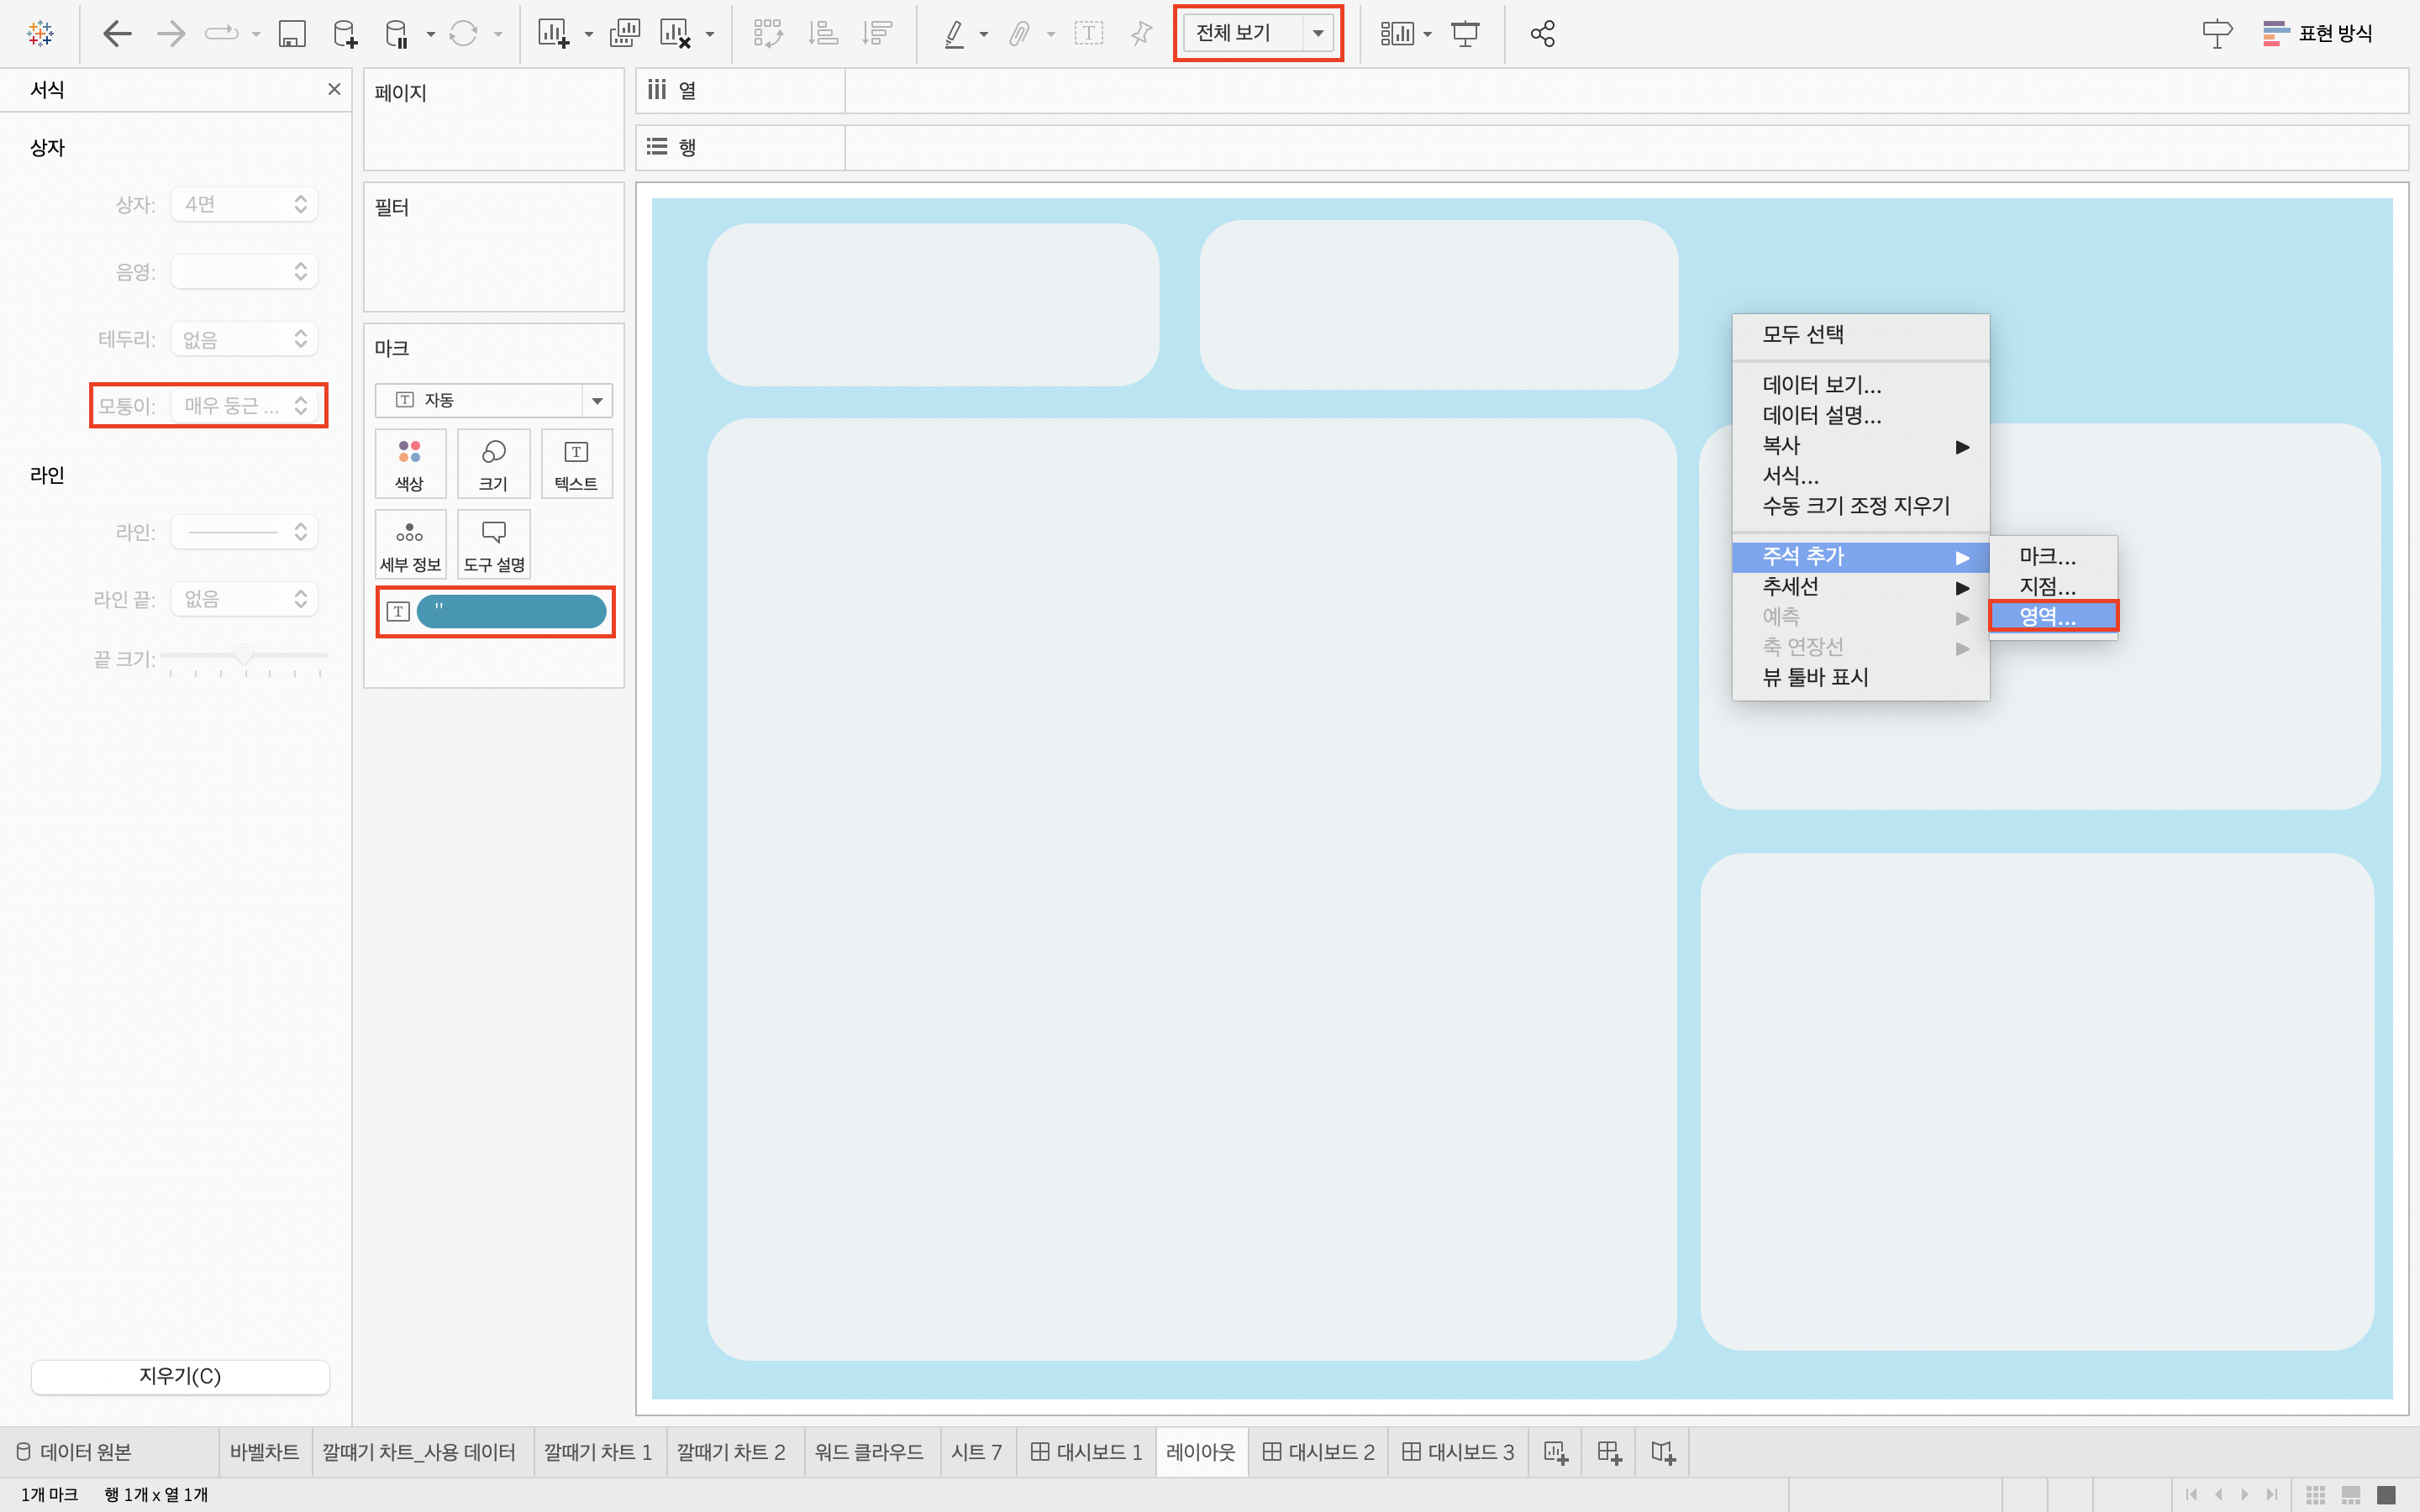This screenshot has height=1512, width=2420.
Task: Choose 데이터 보기... from context menu
Action: coord(1821,385)
